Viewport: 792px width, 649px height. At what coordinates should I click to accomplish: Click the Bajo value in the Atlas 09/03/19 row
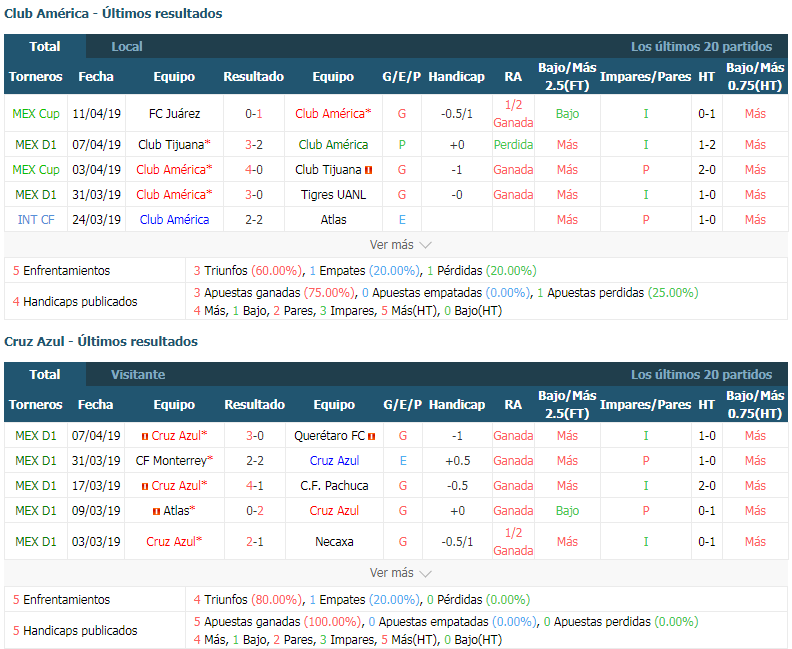pyautogui.click(x=567, y=511)
